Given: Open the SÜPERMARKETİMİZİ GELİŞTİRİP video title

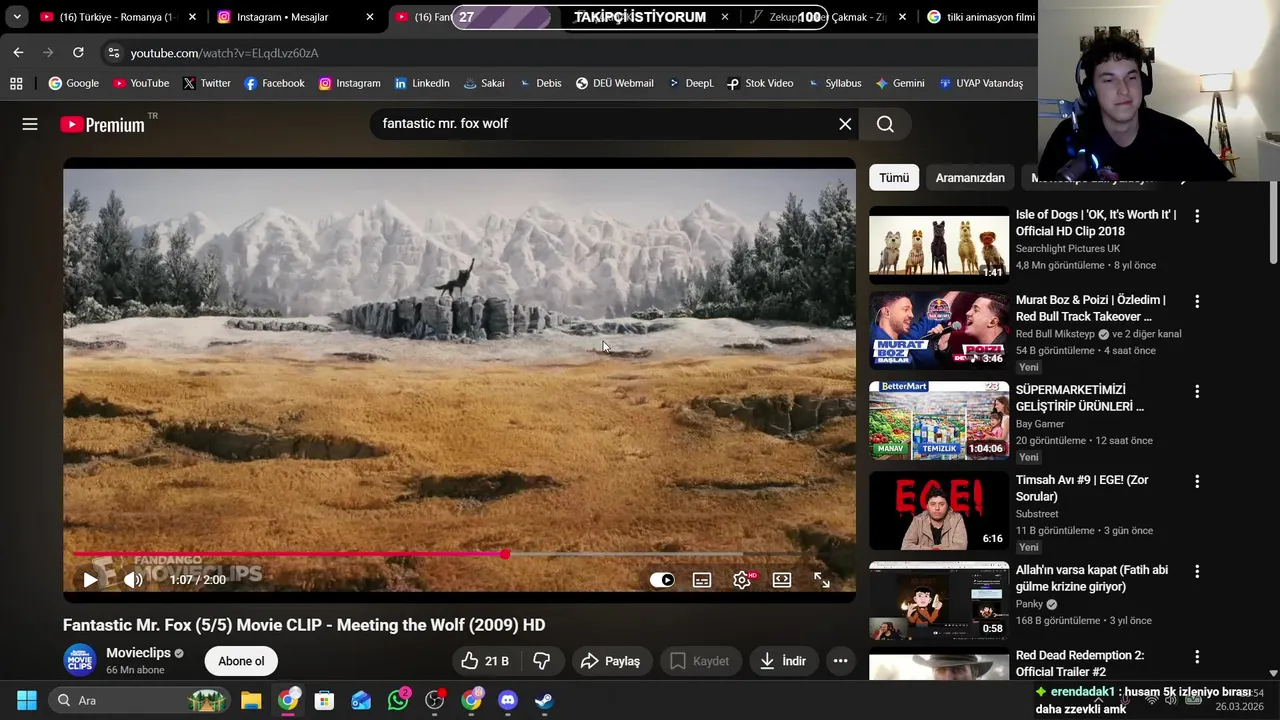Looking at the screenshot, I should point(1080,398).
